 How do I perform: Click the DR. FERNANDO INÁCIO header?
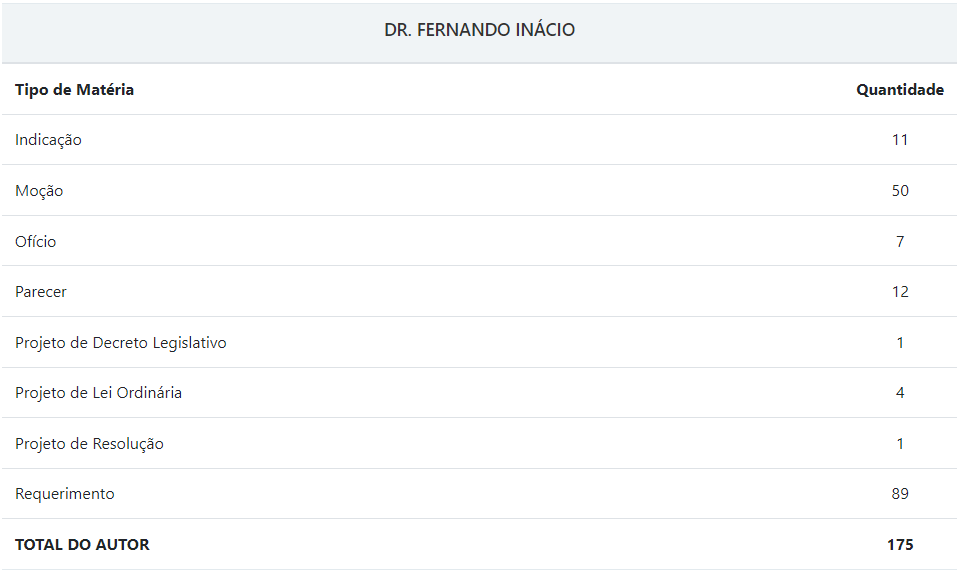[479, 30]
